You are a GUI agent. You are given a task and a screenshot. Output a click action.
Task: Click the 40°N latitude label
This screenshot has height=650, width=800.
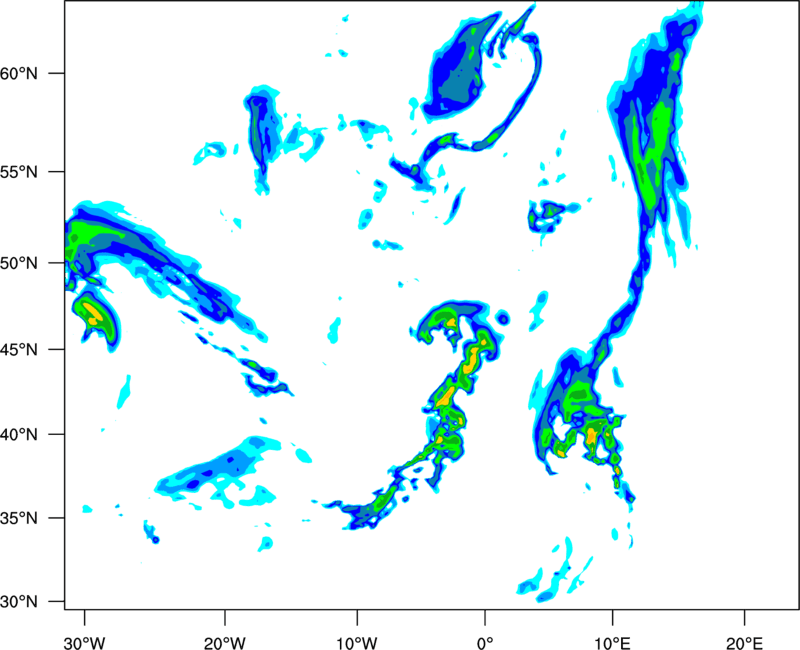tap(19, 434)
